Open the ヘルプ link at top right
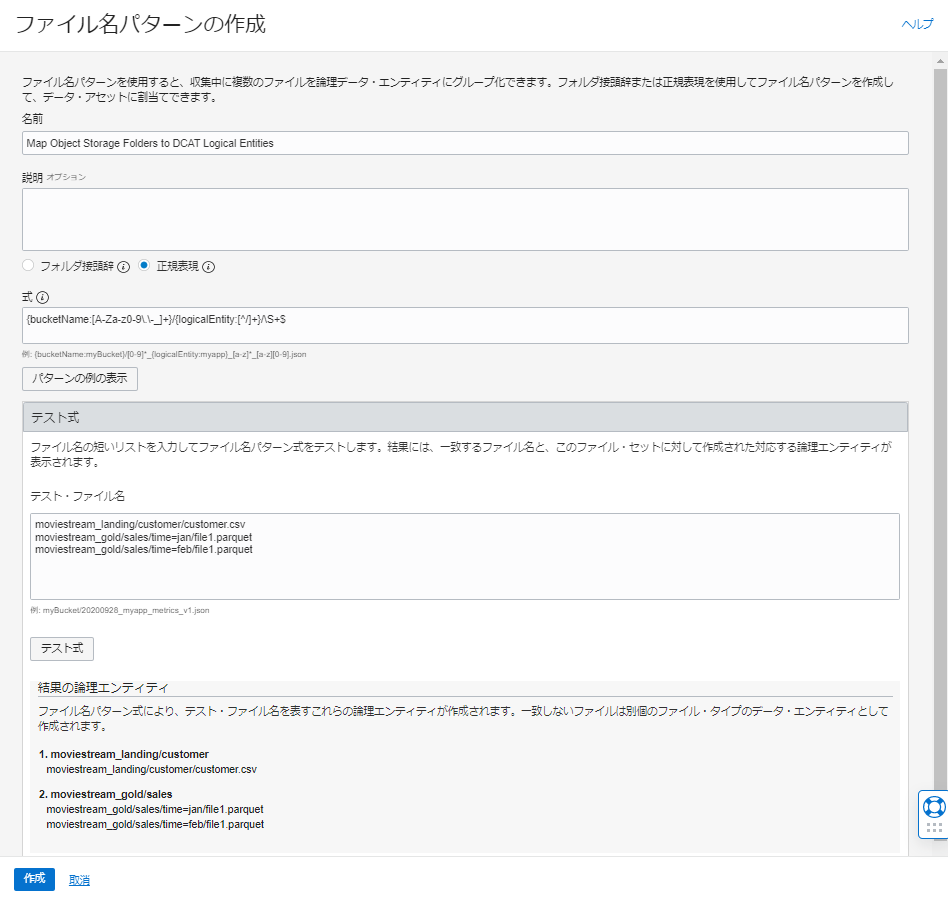Screen dimensions: 948x901 [x=917, y=25]
